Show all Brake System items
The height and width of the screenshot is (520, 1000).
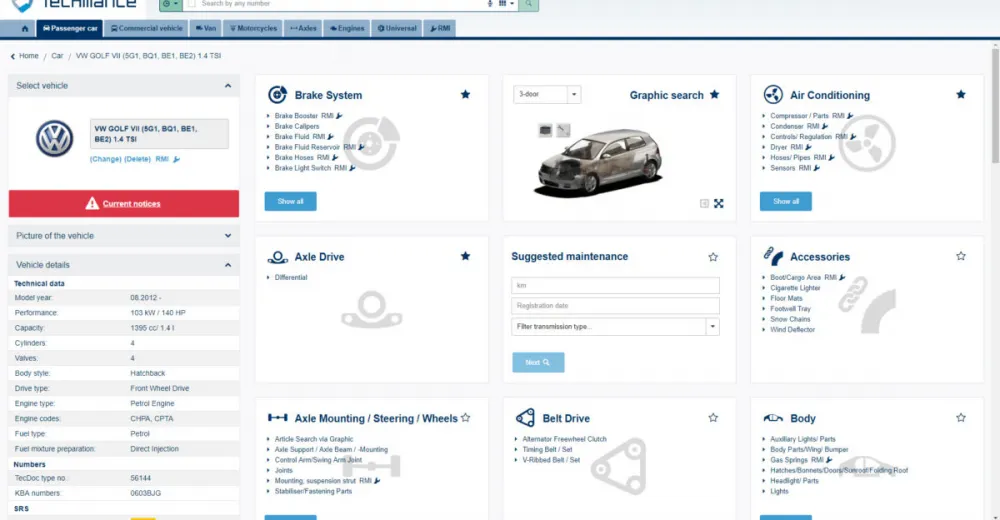[x=290, y=201]
